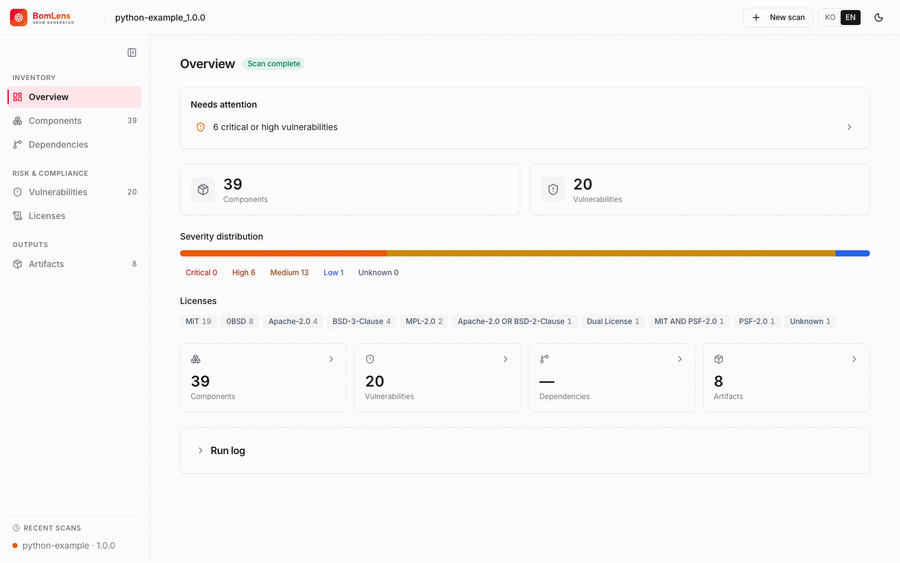Image resolution: width=900 pixels, height=563 pixels.
Task: Click the Low 1 severity label
Action: click(333, 273)
